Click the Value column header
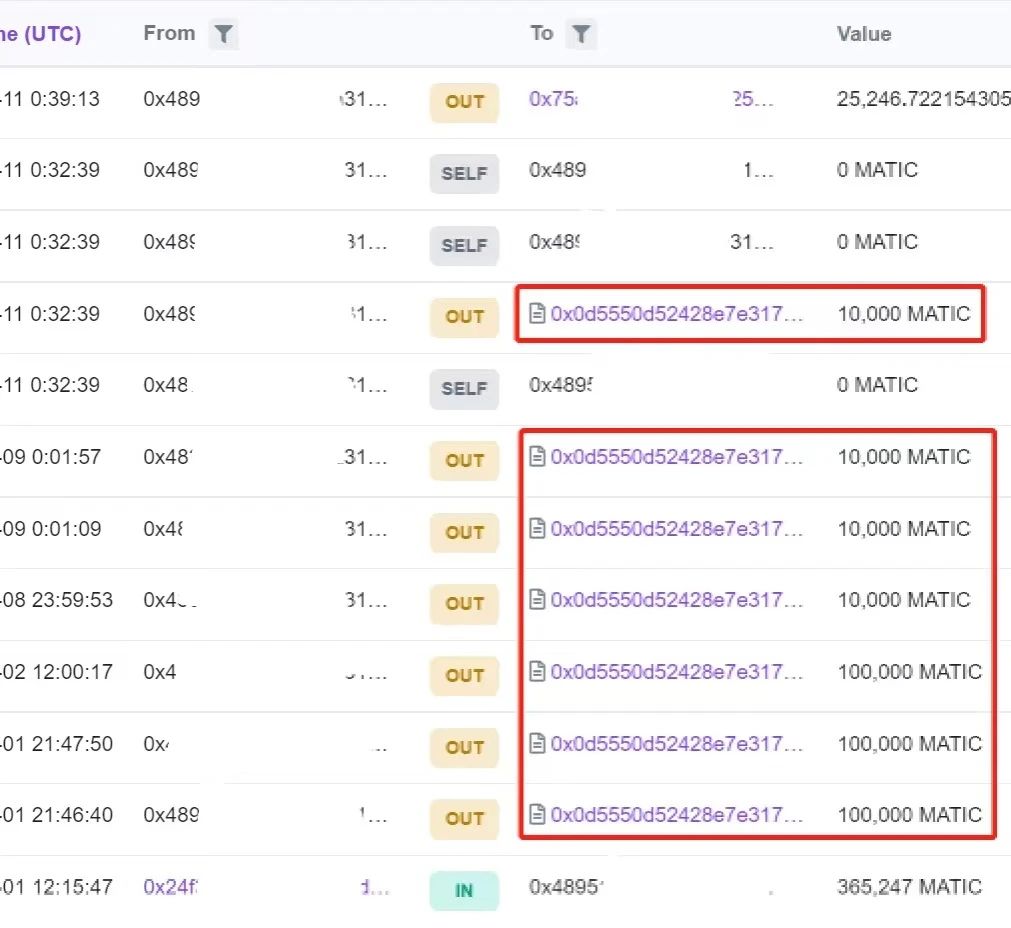 [x=863, y=34]
